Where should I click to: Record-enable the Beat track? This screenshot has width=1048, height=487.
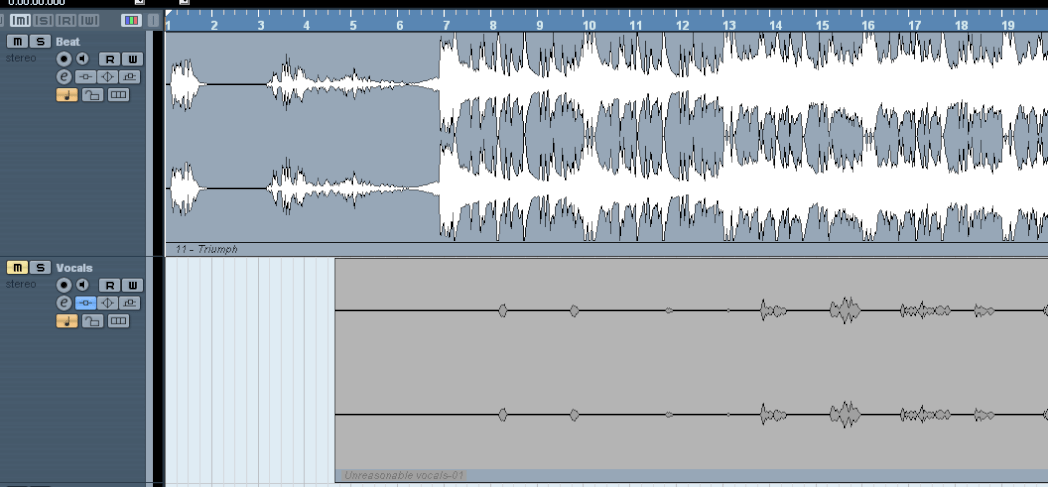click(x=63, y=59)
